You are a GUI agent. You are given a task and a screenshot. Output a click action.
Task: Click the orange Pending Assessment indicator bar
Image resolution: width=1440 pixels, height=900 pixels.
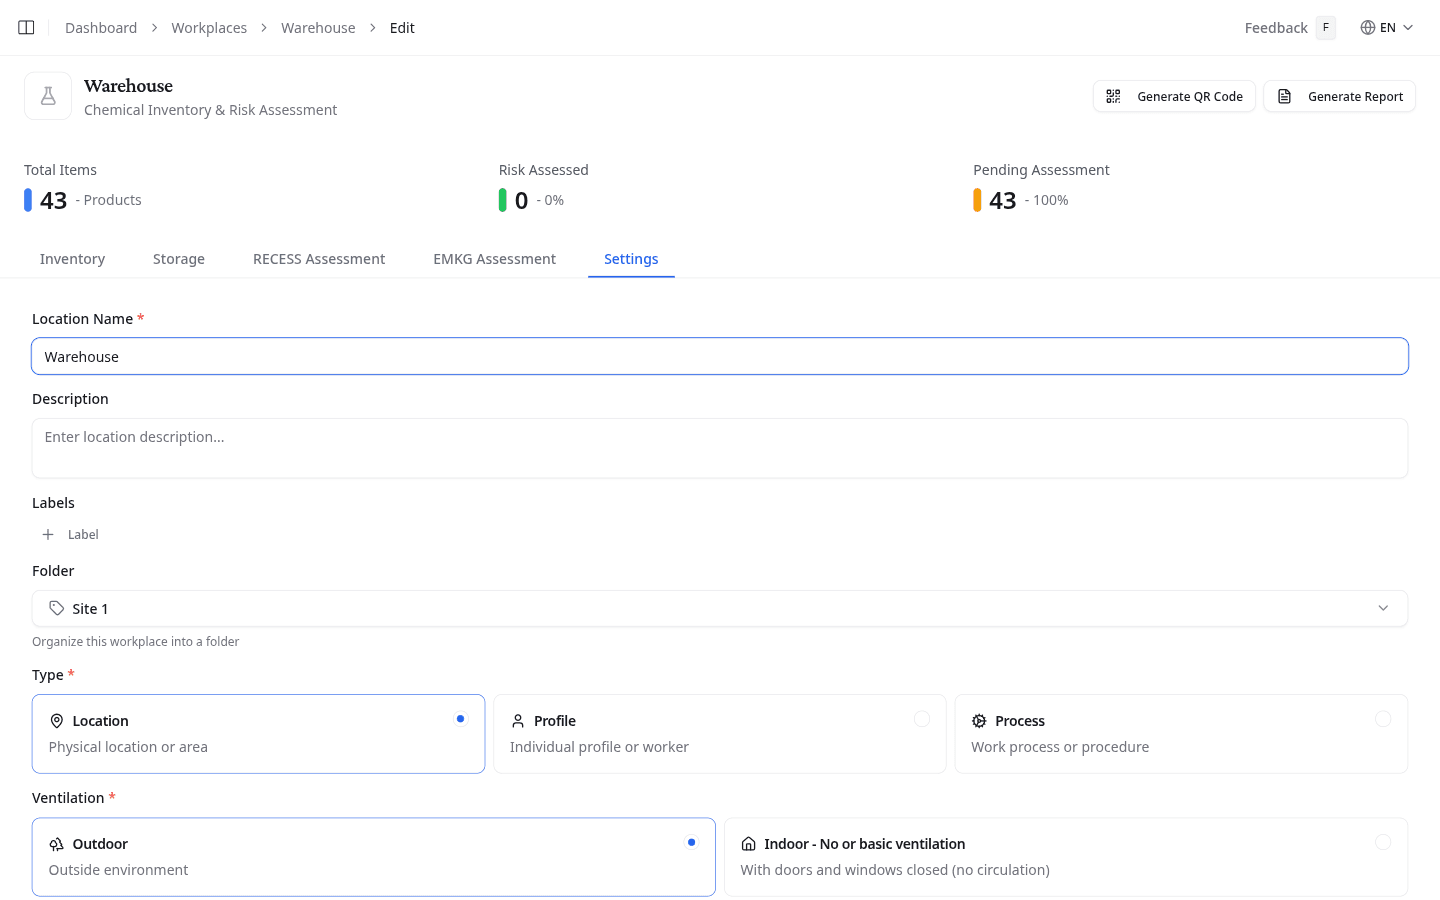coord(977,200)
